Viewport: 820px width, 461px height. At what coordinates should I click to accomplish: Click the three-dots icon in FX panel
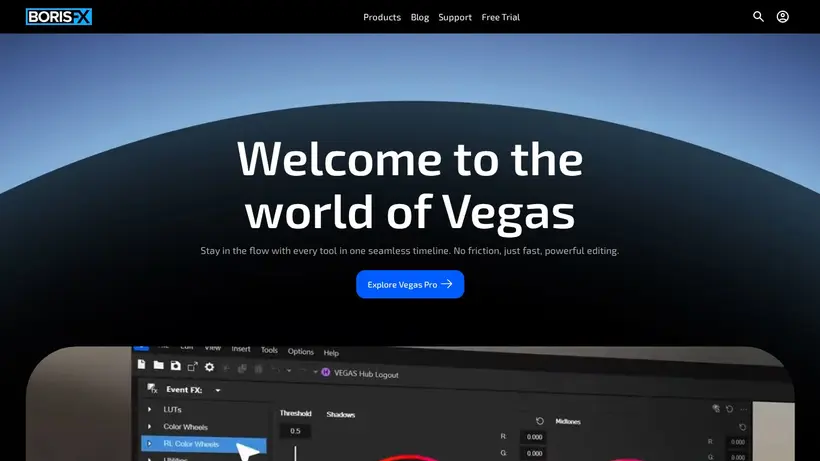[x=744, y=409]
